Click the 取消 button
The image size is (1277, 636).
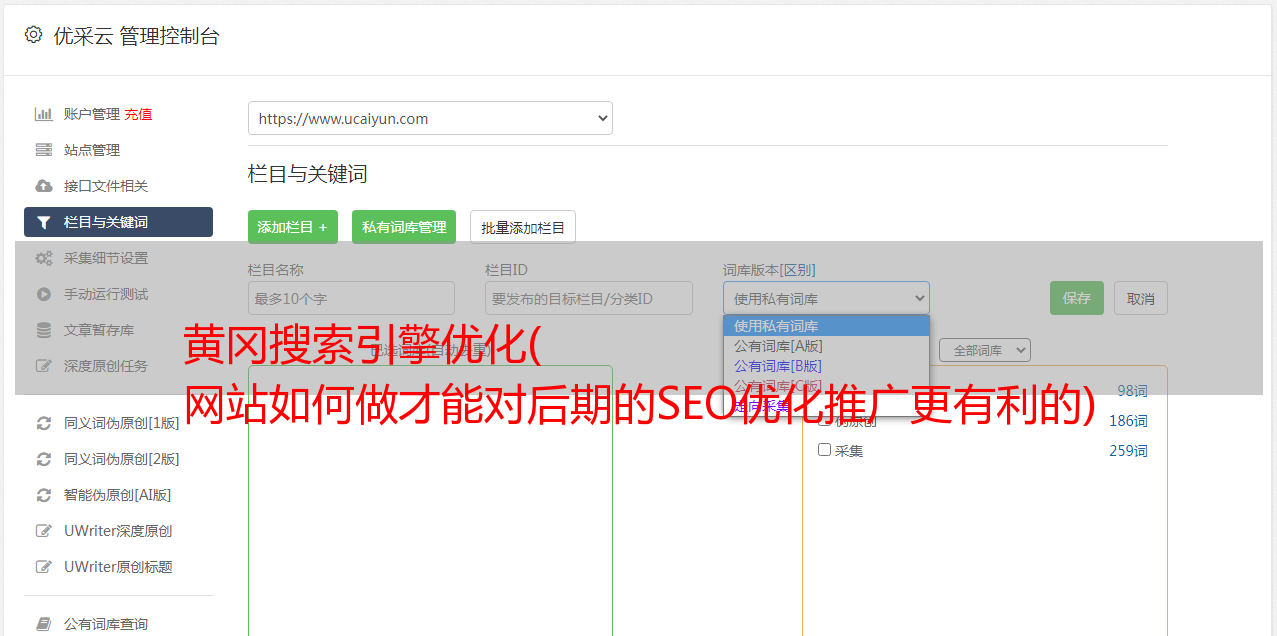(x=1141, y=298)
